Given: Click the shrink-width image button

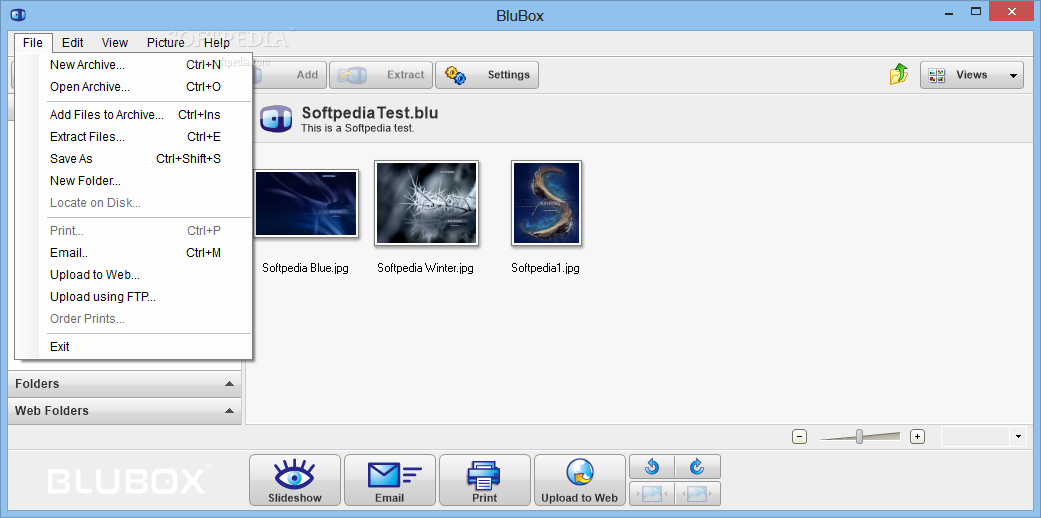Looking at the screenshot, I should pos(652,493).
